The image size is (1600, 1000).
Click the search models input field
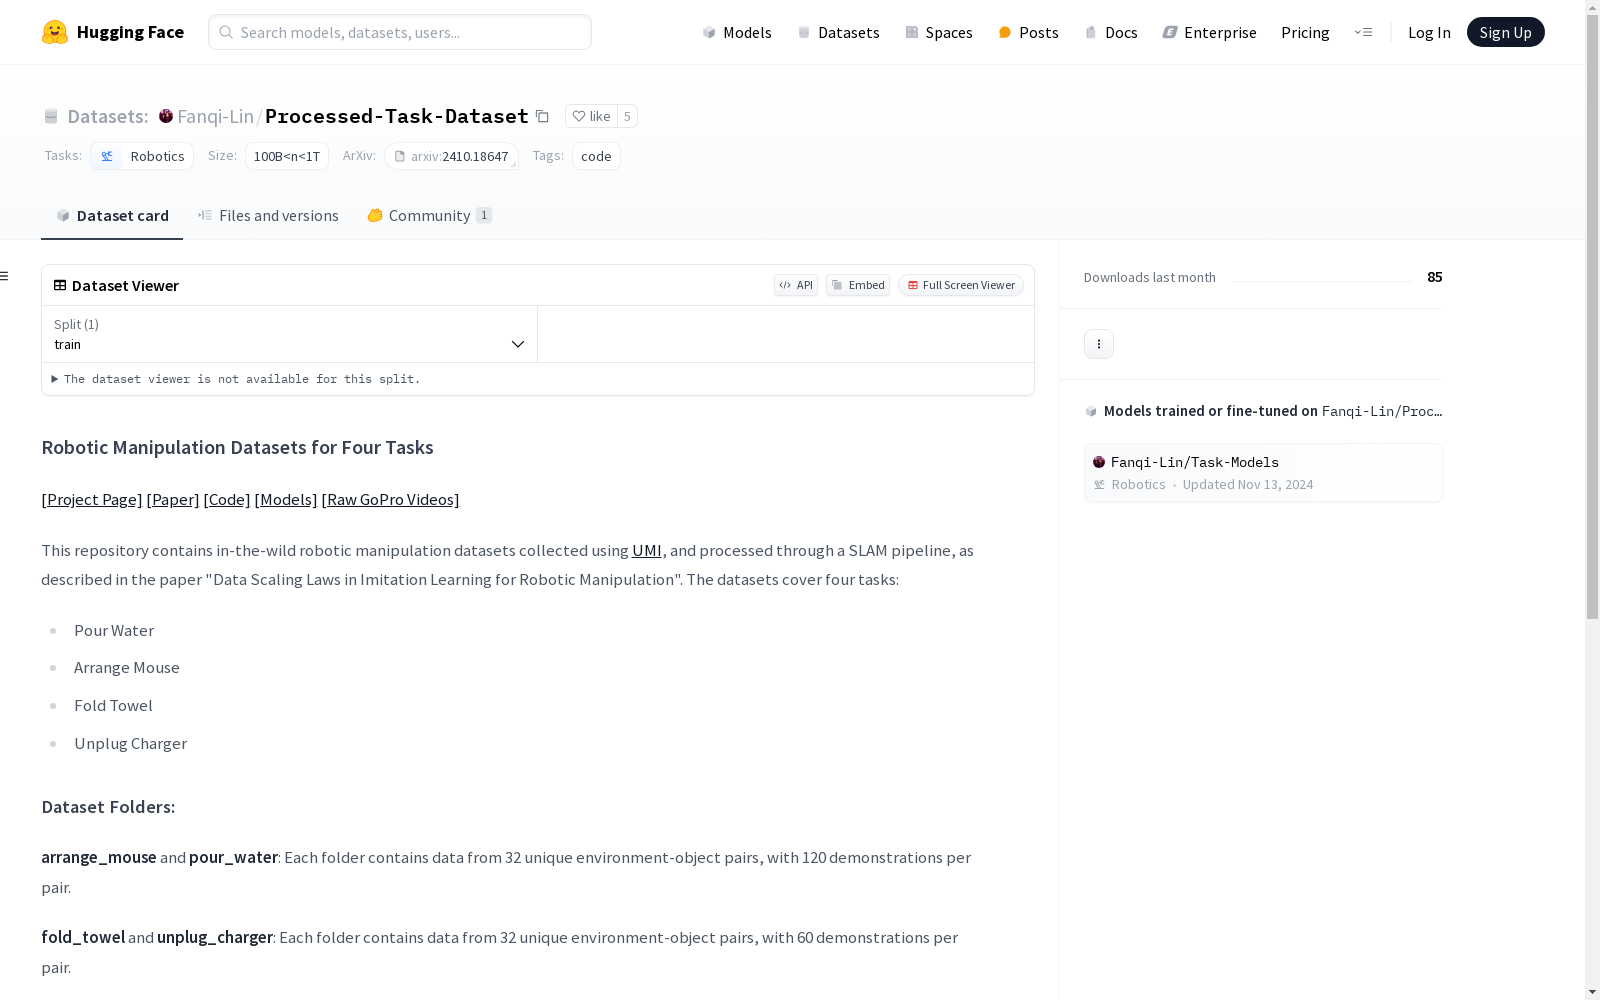[400, 32]
